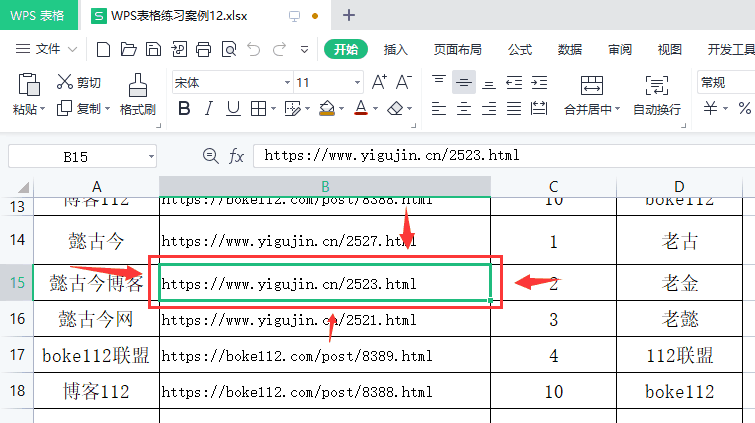Expand the fill color dropdown arrow
The image size is (755, 423).
click(341, 109)
